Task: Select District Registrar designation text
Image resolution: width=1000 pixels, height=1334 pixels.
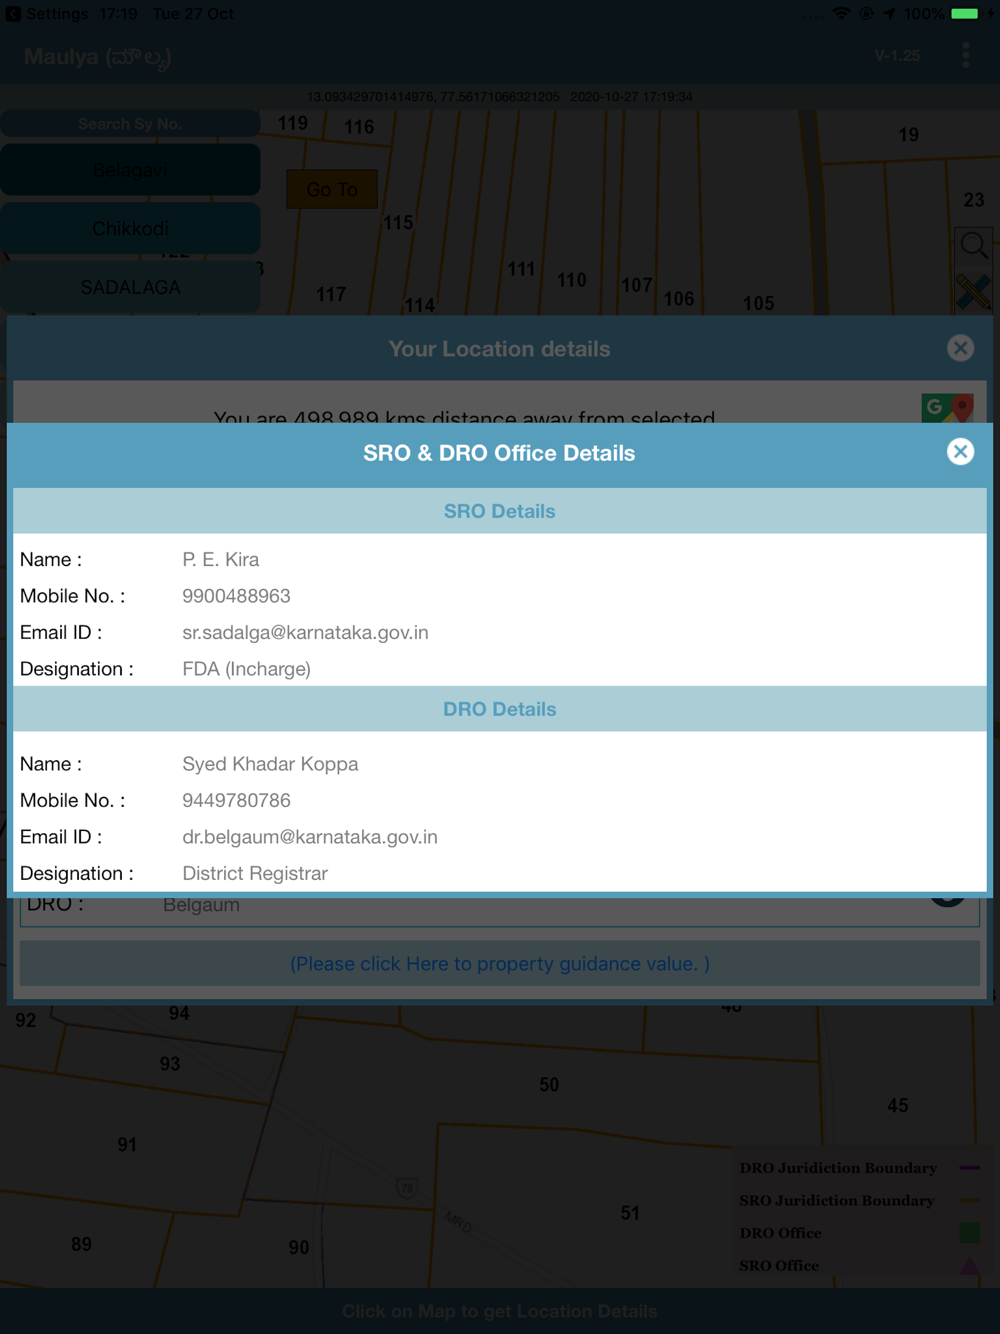Action: (255, 873)
